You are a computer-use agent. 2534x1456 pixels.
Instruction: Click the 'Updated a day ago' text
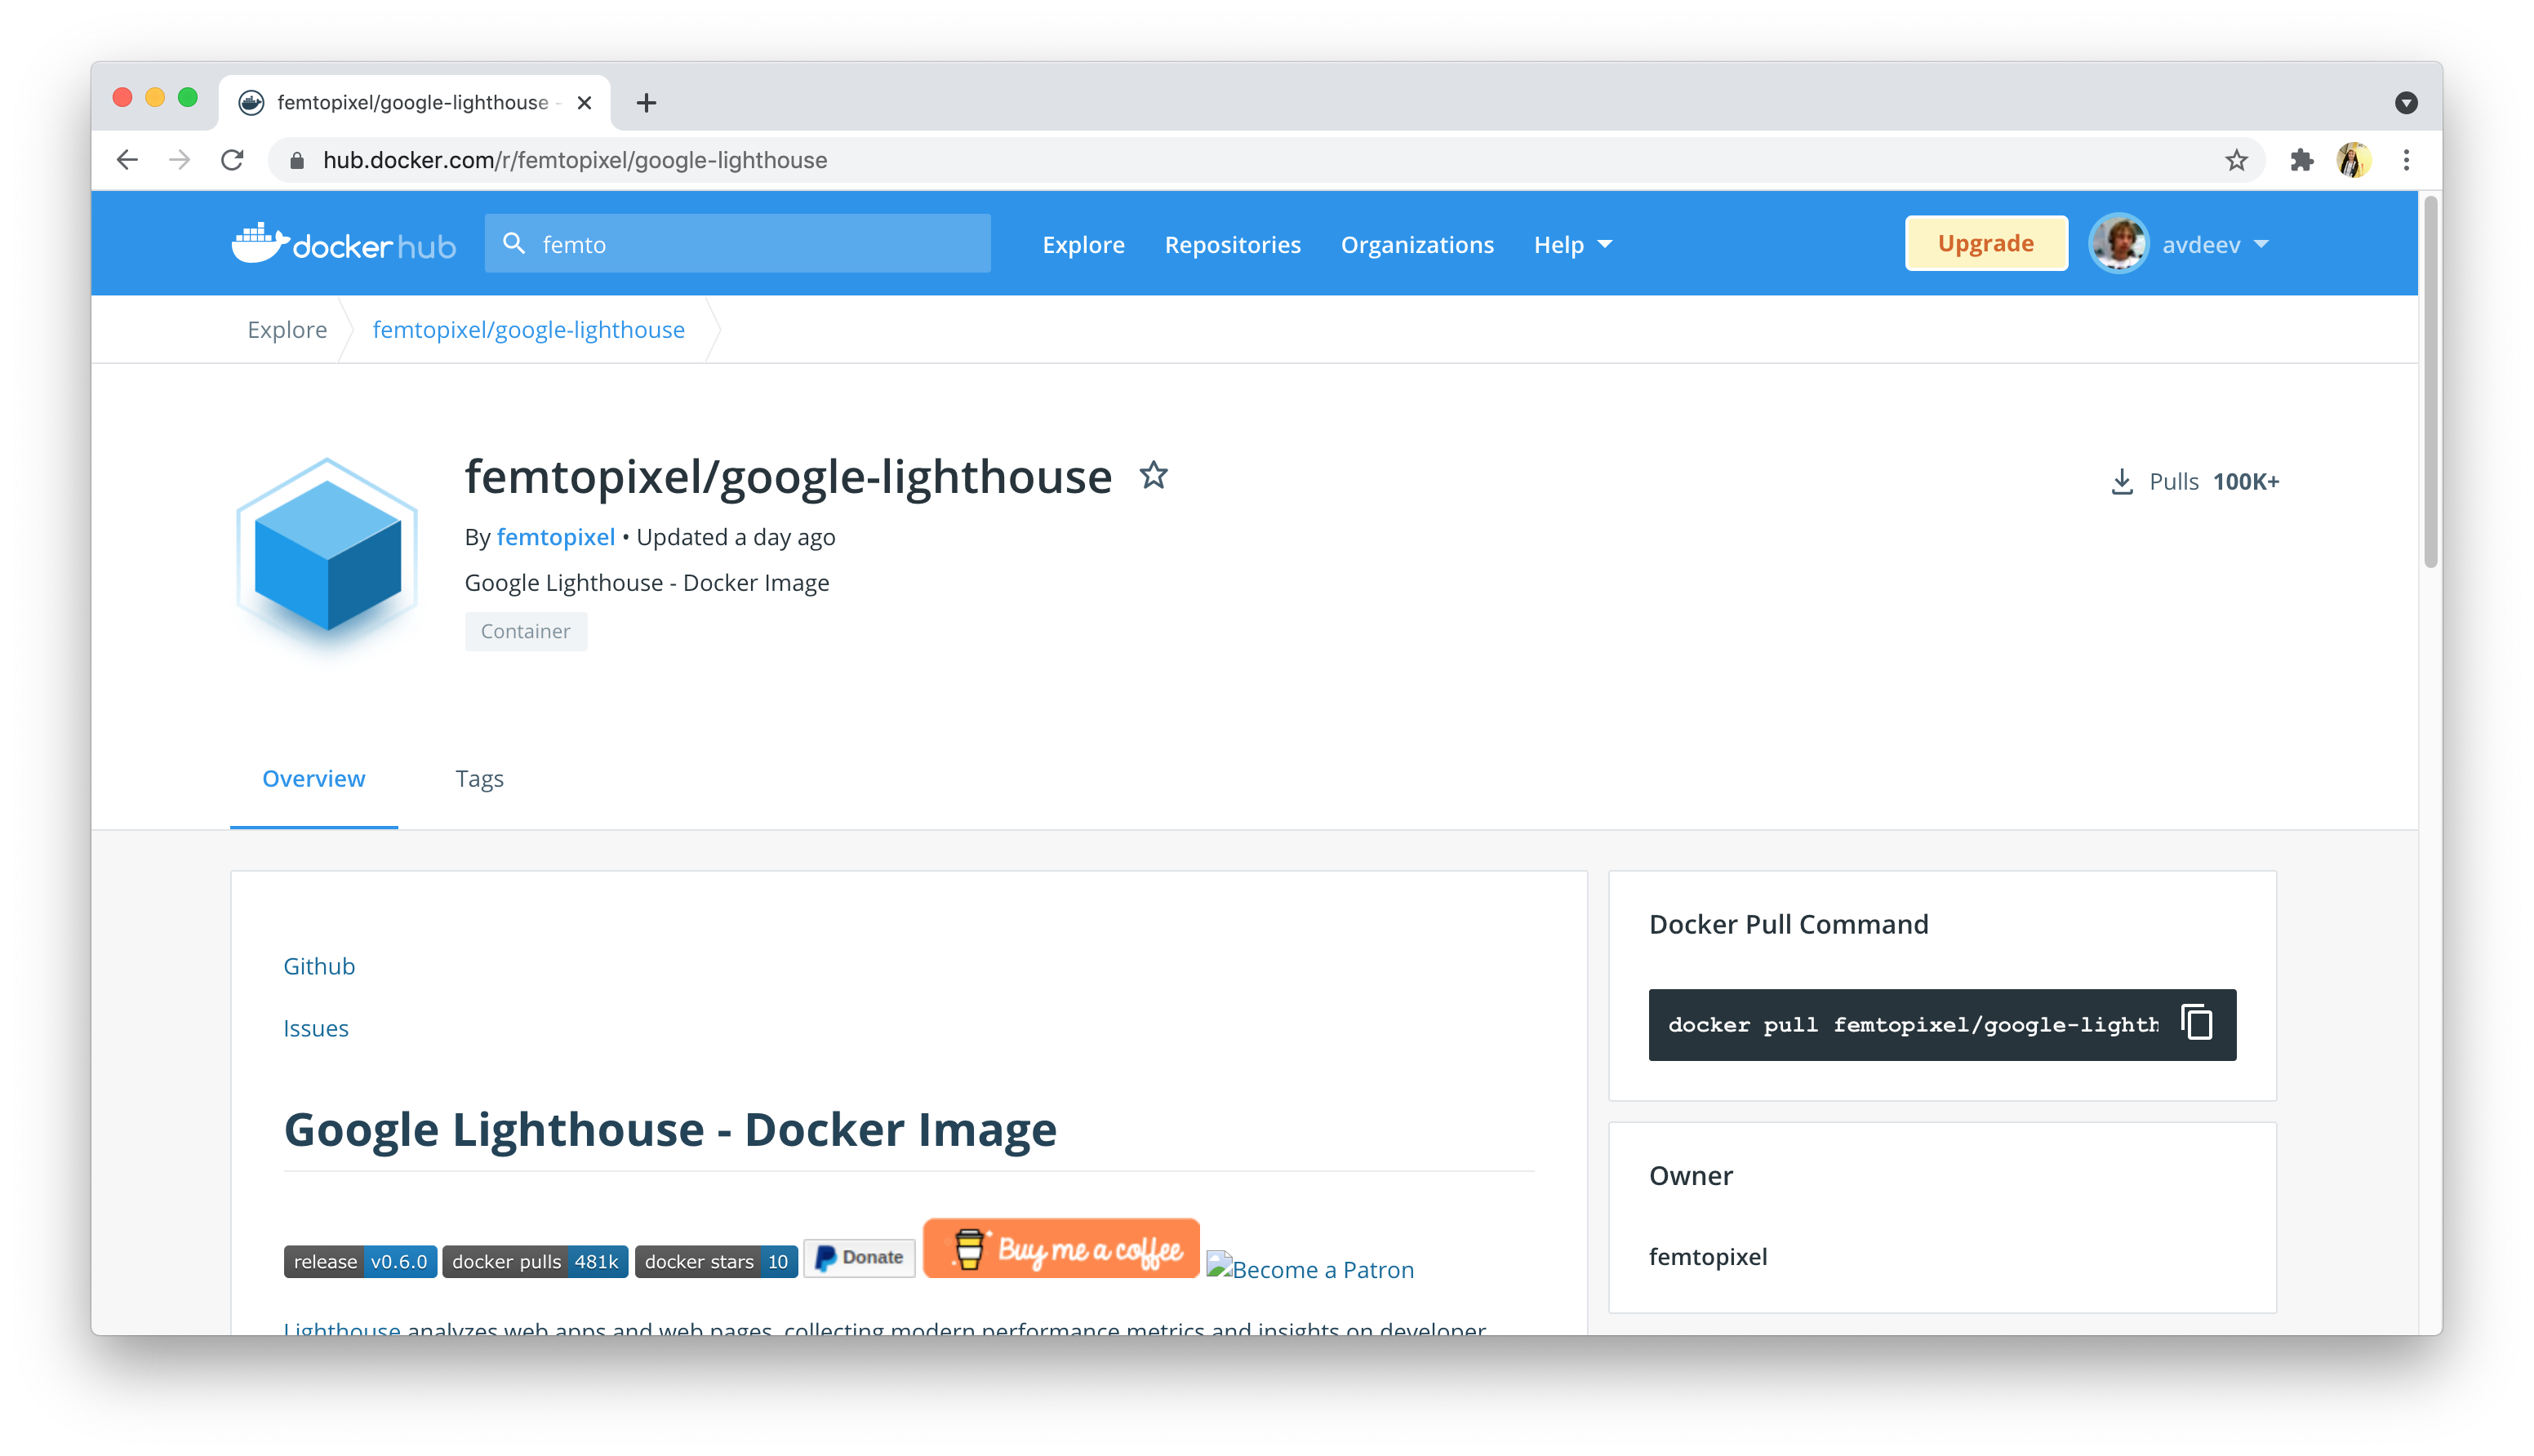(x=735, y=537)
